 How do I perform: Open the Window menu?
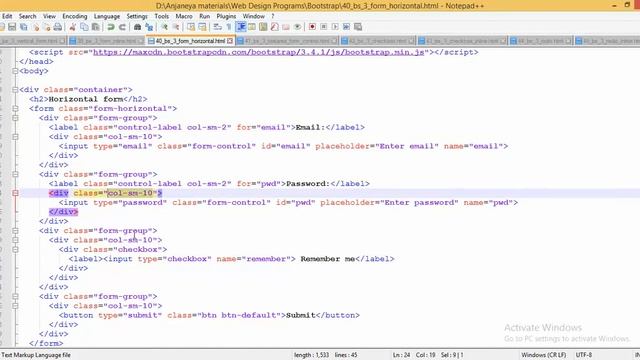click(253, 16)
